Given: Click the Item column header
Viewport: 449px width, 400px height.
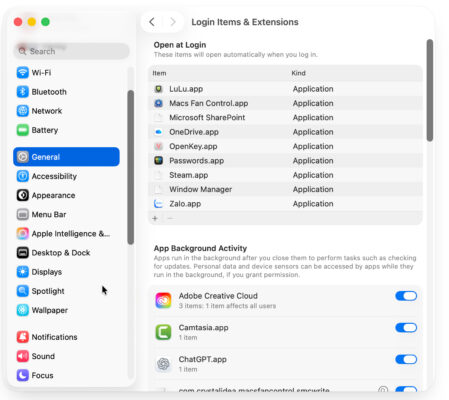Looking at the screenshot, I should tap(159, 73).
